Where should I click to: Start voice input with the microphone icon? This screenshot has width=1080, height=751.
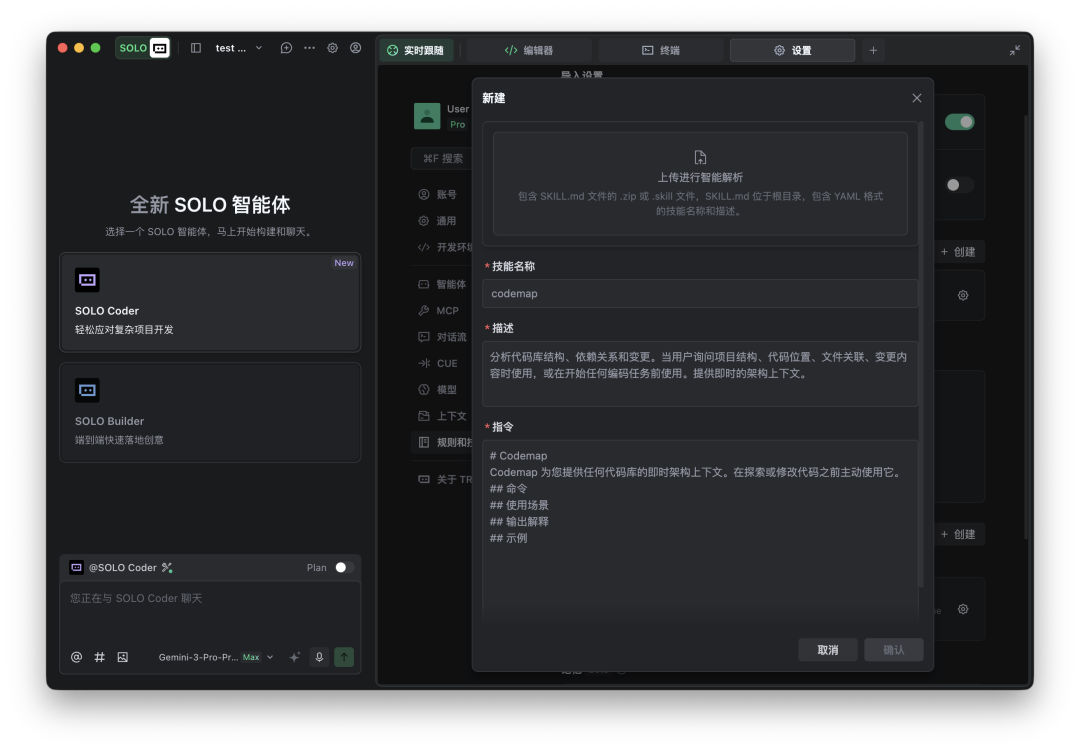coord(320,657)
